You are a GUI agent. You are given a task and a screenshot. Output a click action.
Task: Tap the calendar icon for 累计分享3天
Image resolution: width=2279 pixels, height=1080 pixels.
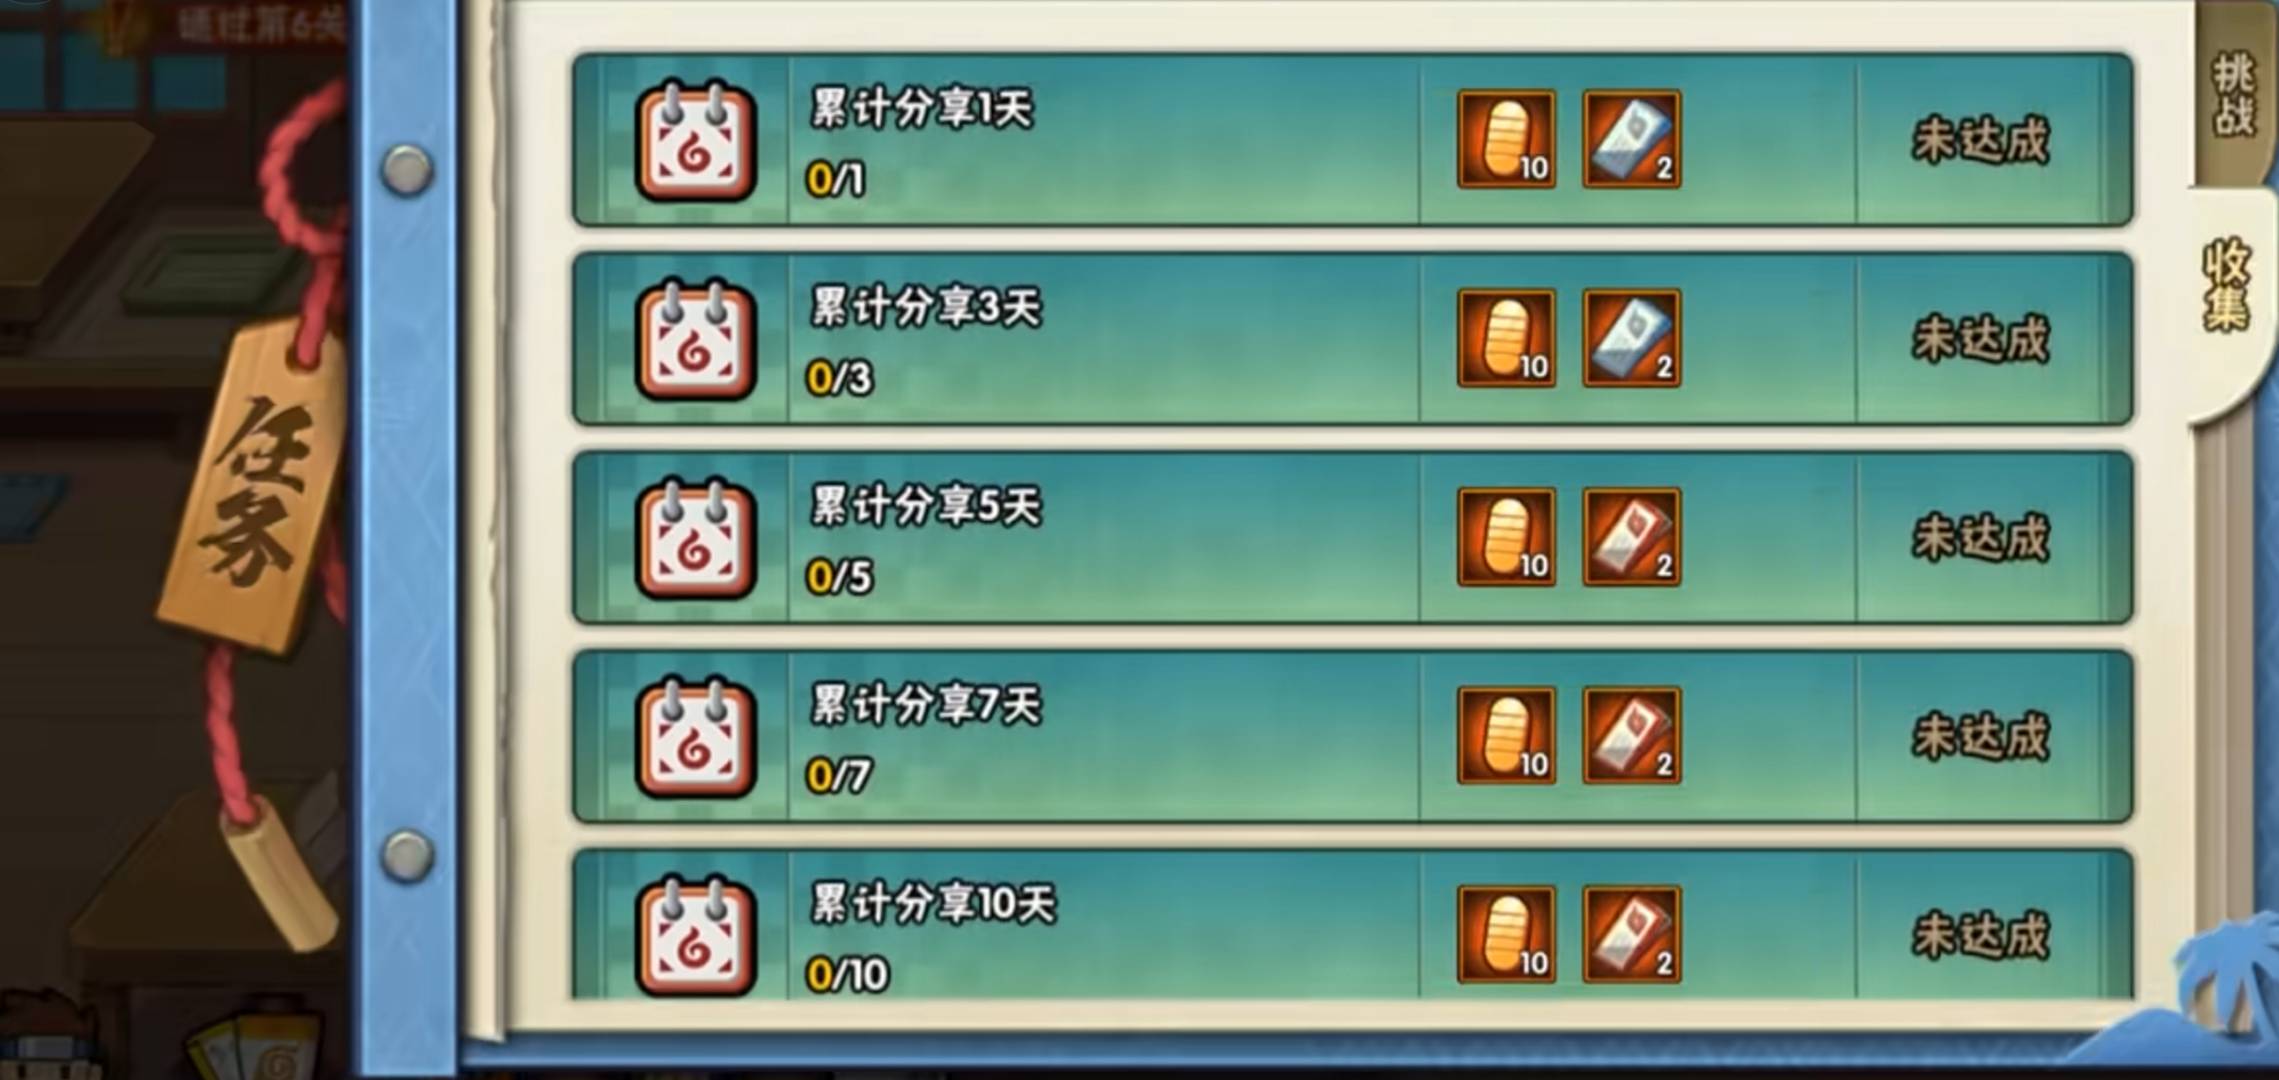point(696,339)
